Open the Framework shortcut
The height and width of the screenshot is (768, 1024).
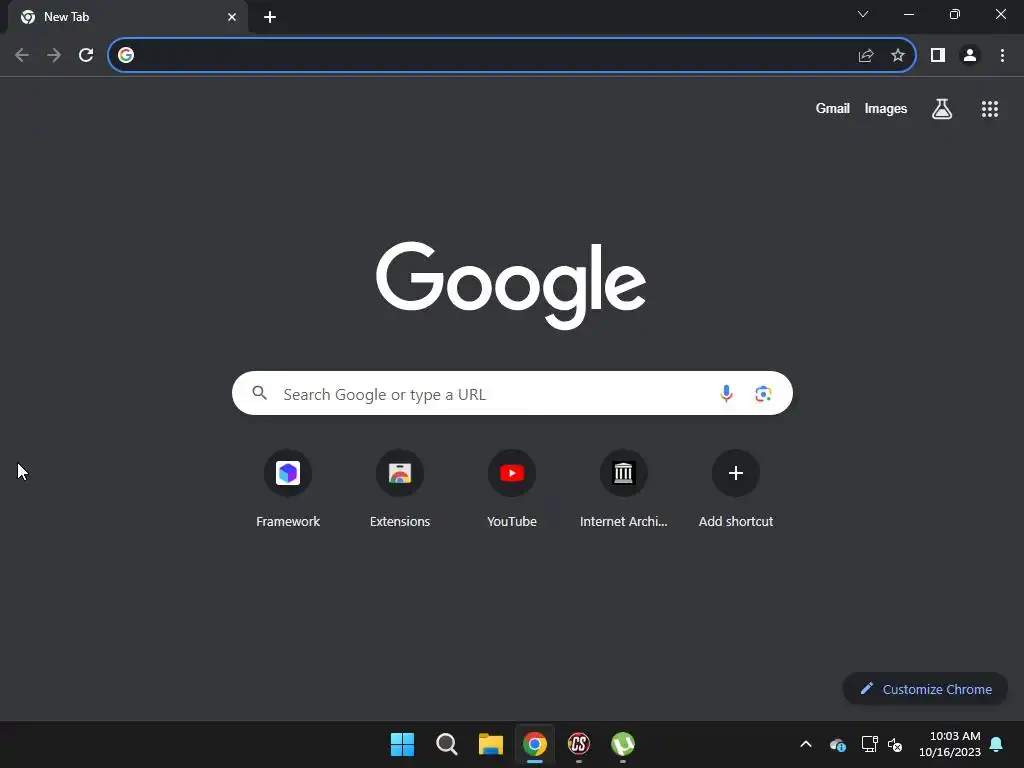[x=288, y=488]
